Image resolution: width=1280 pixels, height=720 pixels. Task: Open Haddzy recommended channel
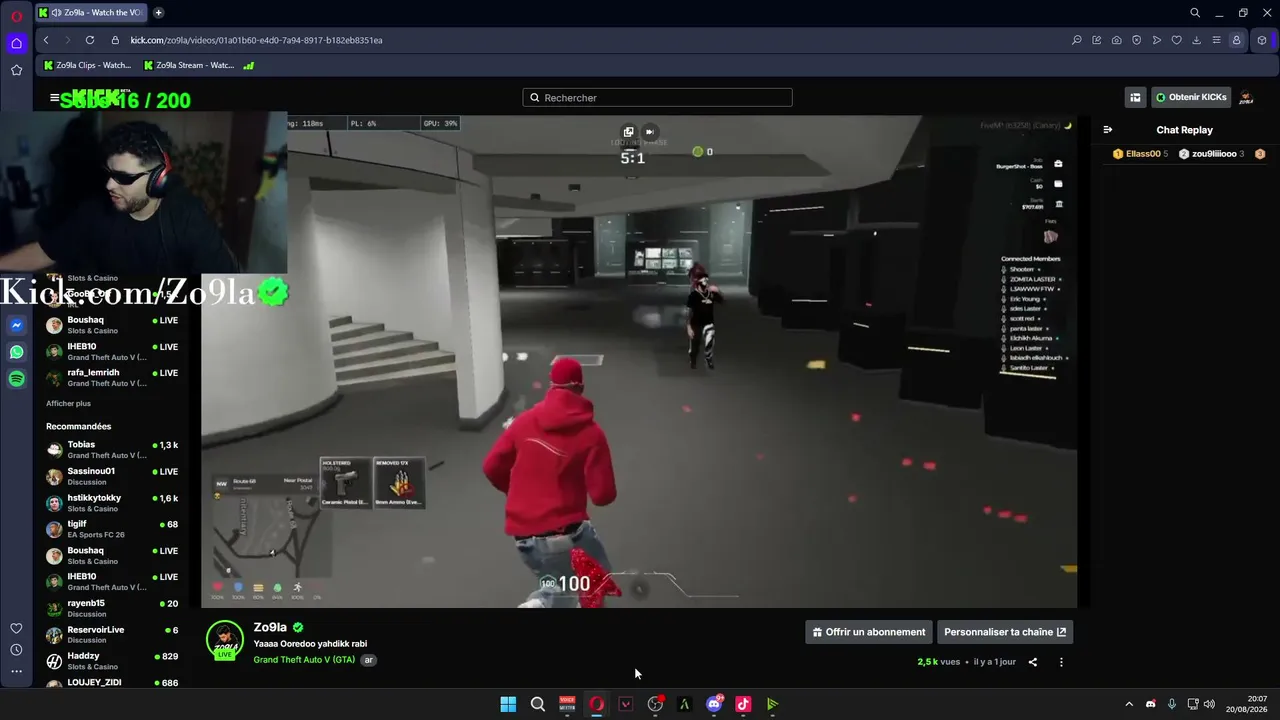112,661
